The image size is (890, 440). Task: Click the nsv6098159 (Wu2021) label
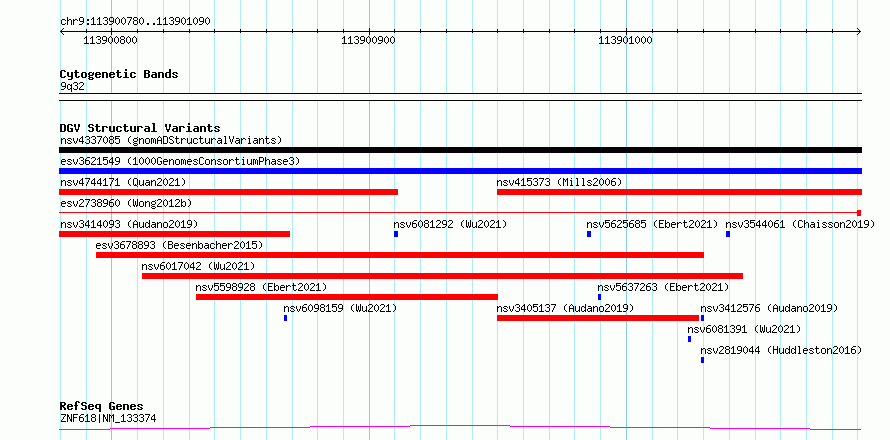coord(340,308)
